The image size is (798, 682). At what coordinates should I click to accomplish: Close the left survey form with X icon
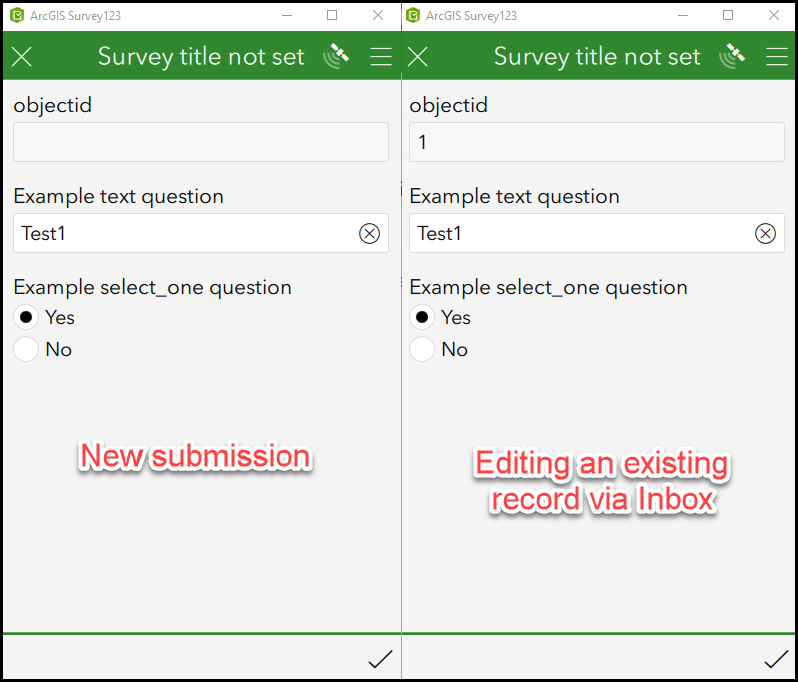pos(21,57)
